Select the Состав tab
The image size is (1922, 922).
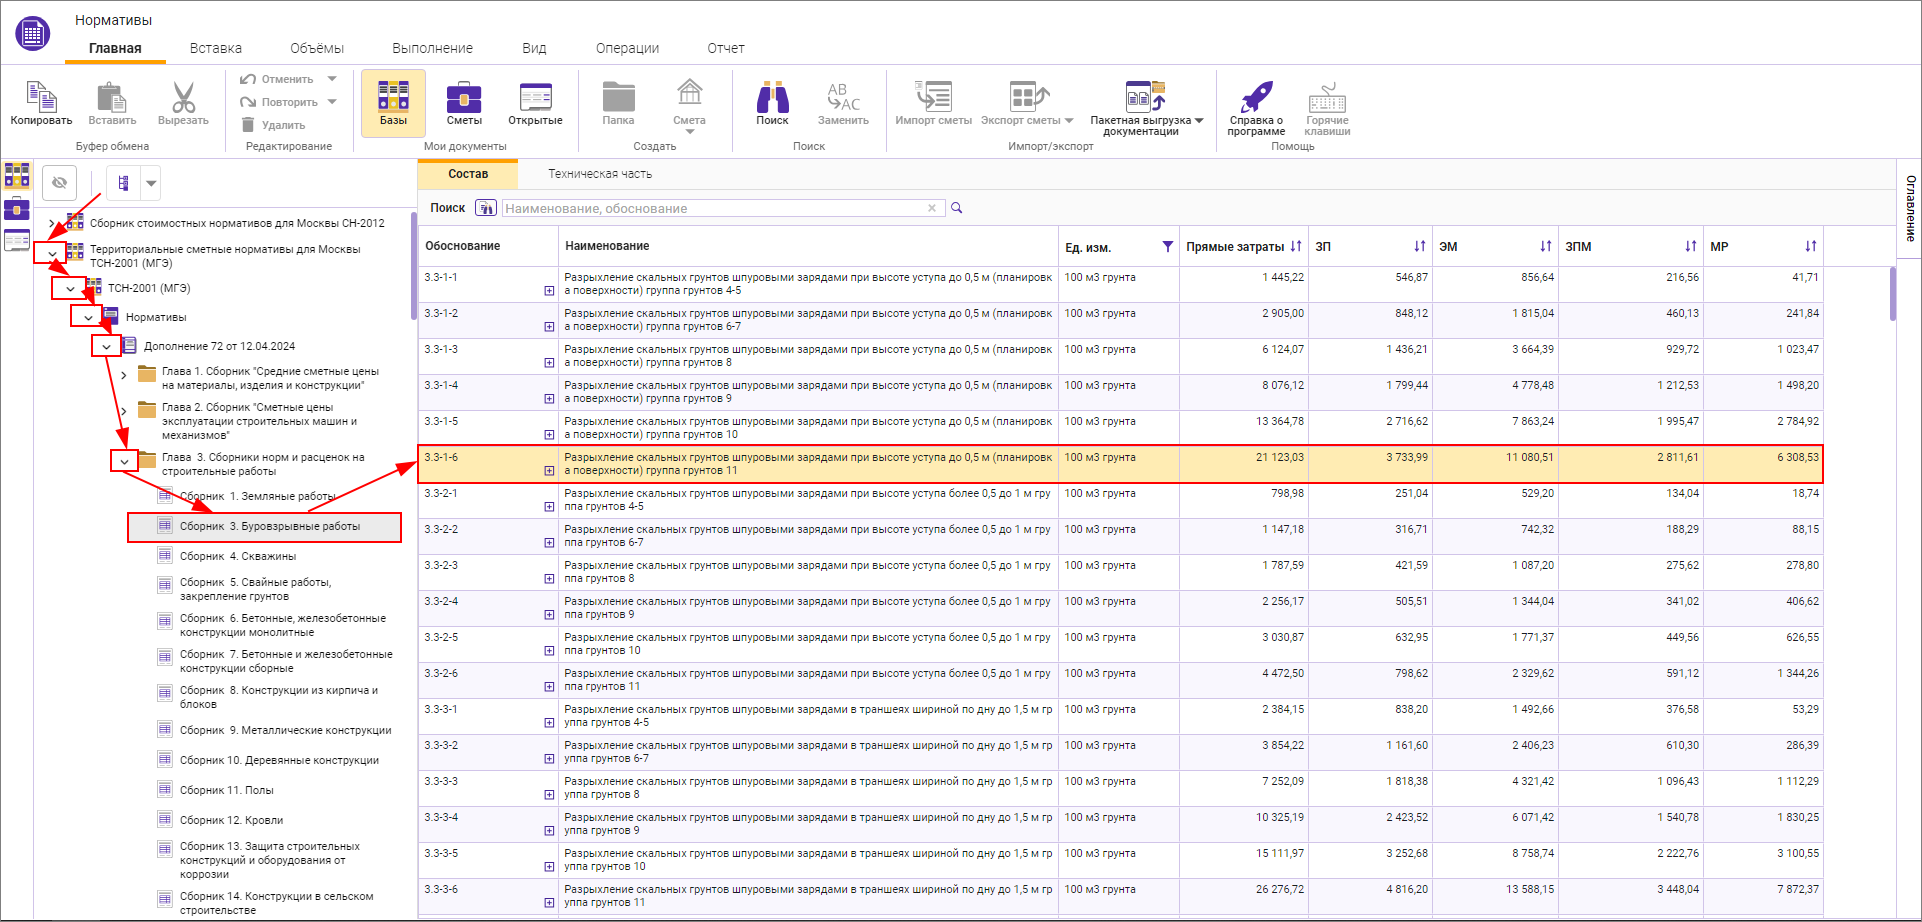[468, 174]
